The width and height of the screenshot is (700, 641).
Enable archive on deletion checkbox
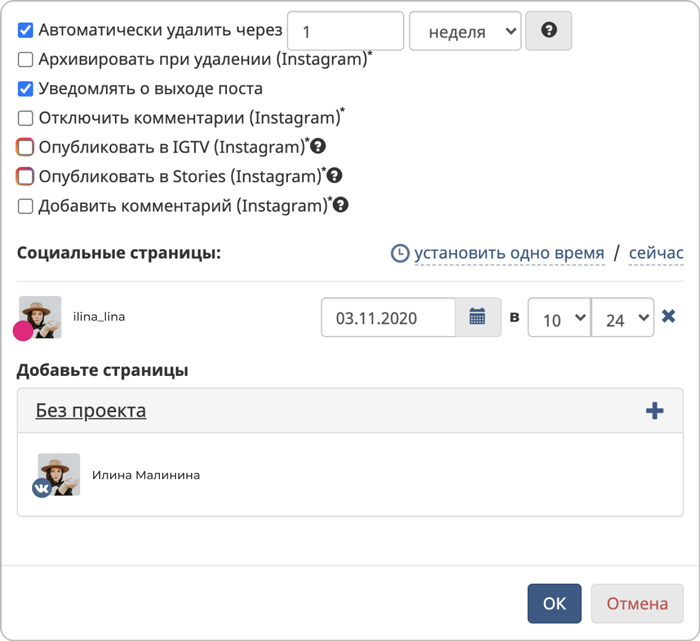tap(26, 59)
